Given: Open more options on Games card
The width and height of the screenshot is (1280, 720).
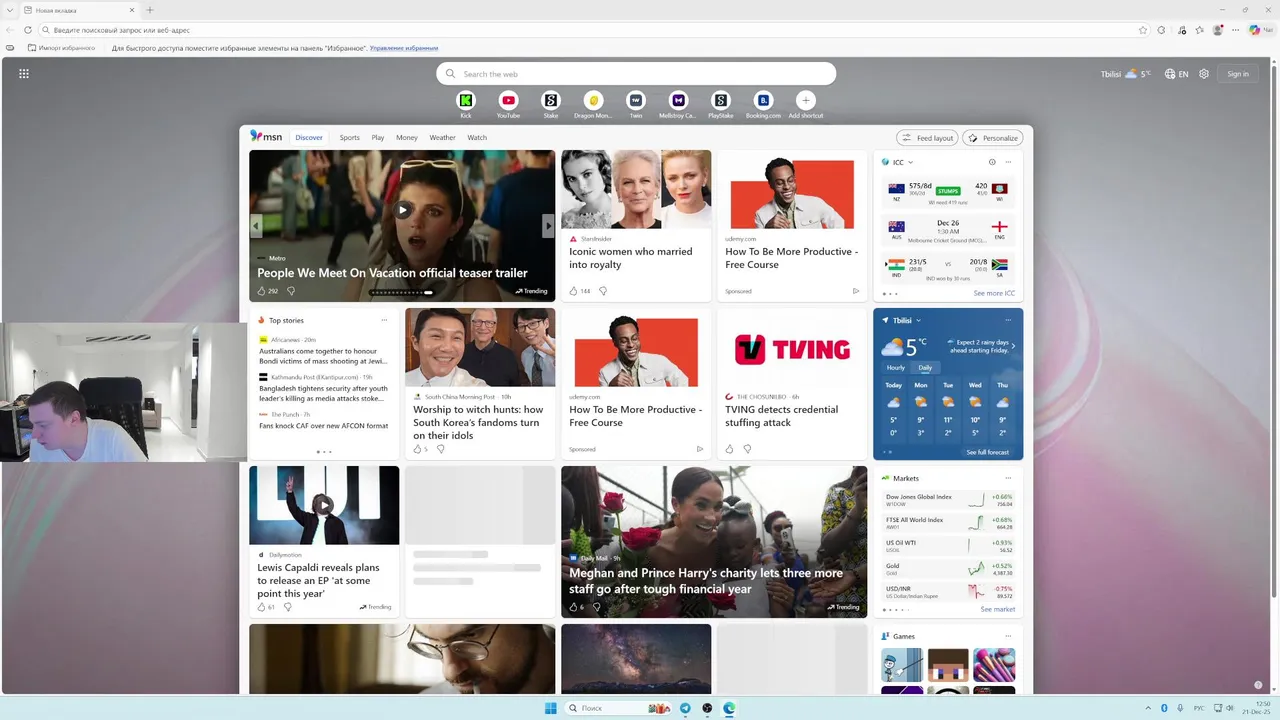Looking at the screenshot, I should click(1008, 636).
